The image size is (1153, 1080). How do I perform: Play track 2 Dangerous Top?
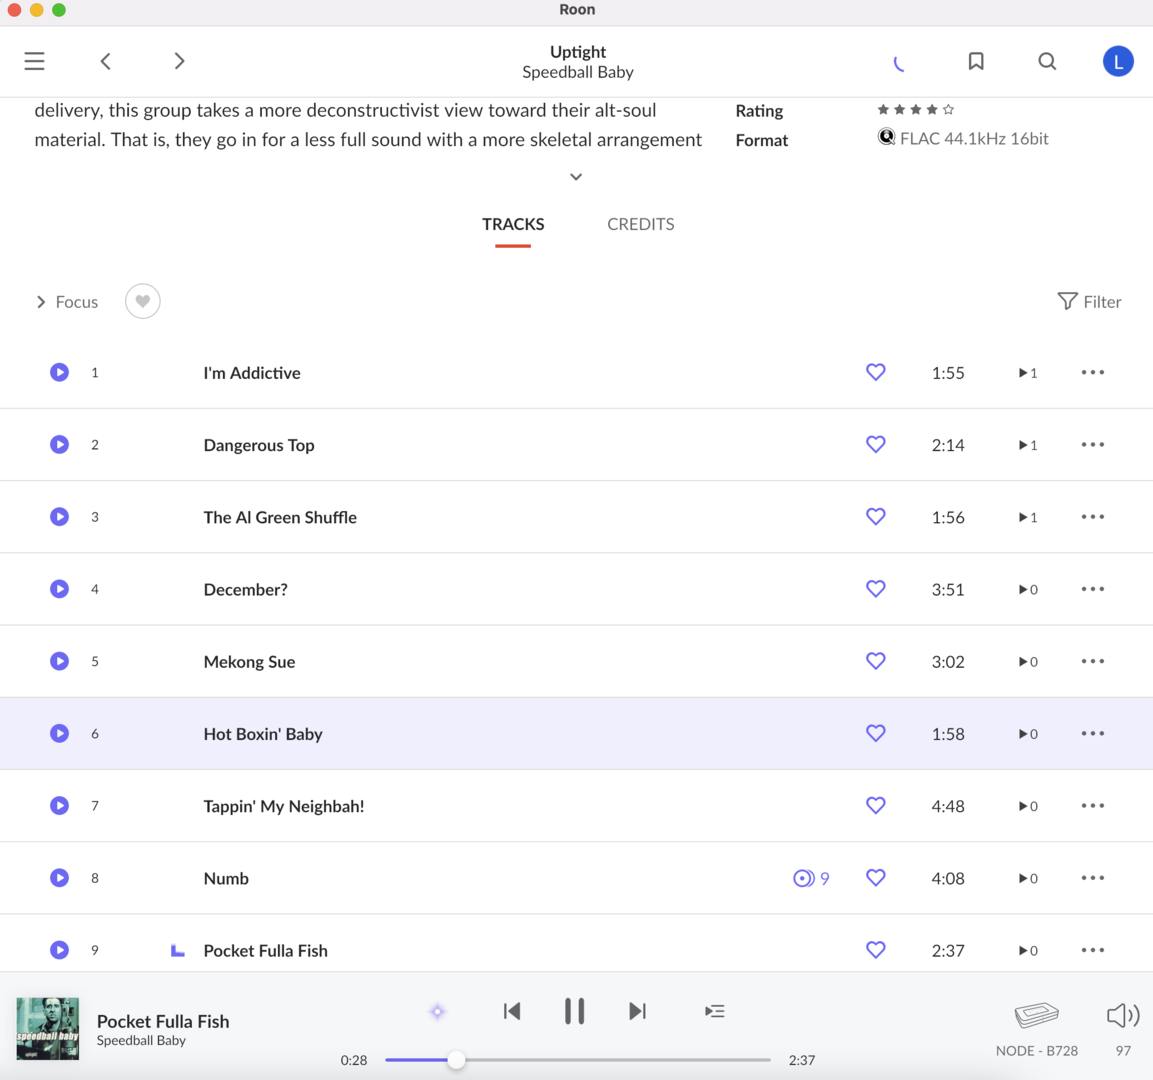[x=60, y=444]
